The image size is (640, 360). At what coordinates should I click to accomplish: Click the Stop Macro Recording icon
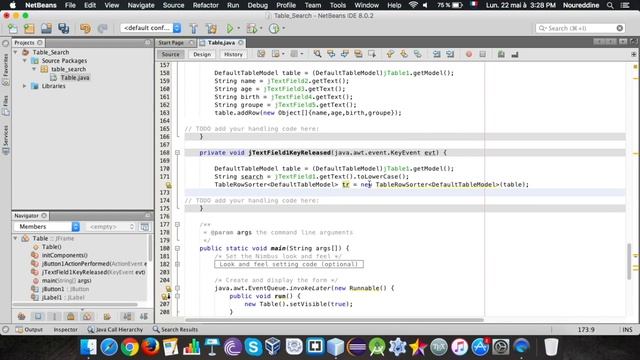coord(482,54)
